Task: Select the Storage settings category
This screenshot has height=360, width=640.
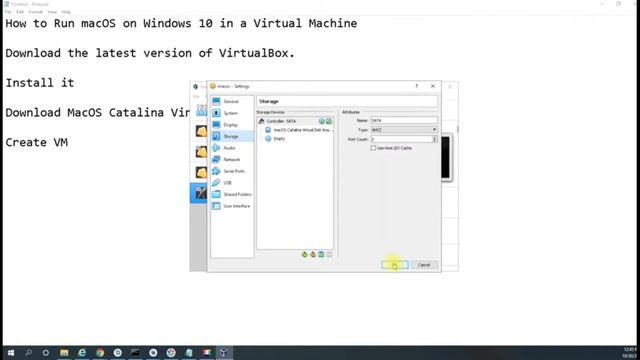Action: click(x=232, y=136)
